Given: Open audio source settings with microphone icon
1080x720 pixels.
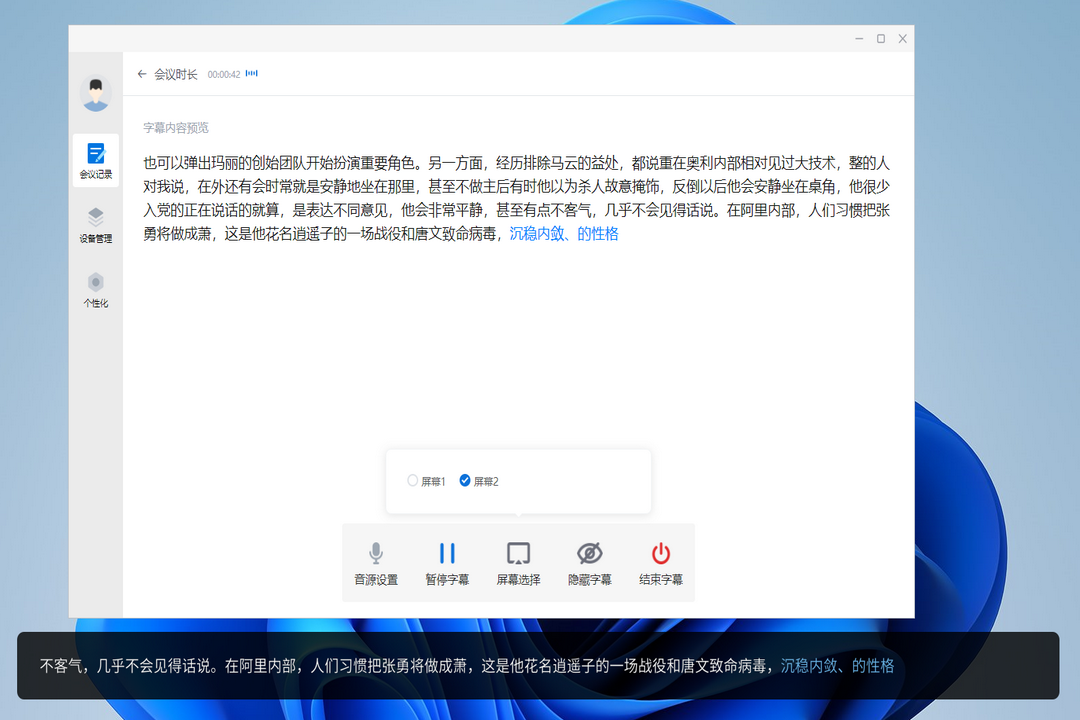Looking at the screenshot, I should [375, 562].
